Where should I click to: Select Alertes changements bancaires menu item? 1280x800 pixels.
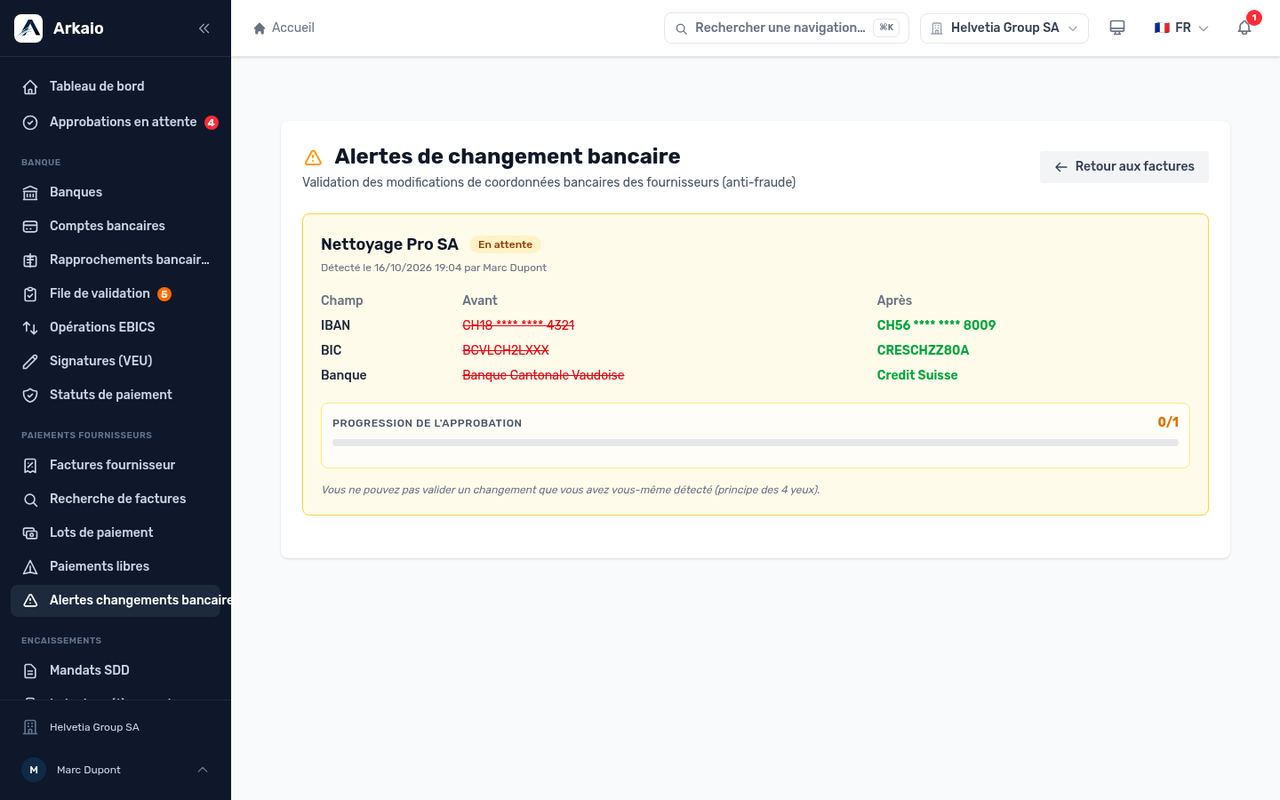click(115, 600)
